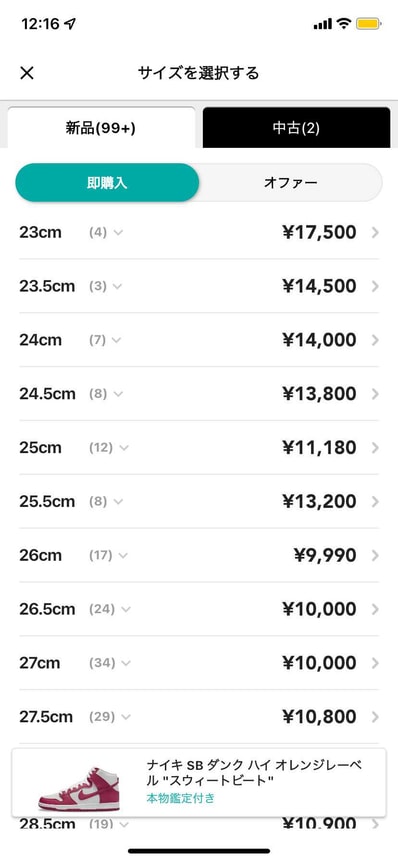This screenshot has width=398, height=861.
Task: Toggle to 即購入 buy-now mode
Action: [107, 183]
